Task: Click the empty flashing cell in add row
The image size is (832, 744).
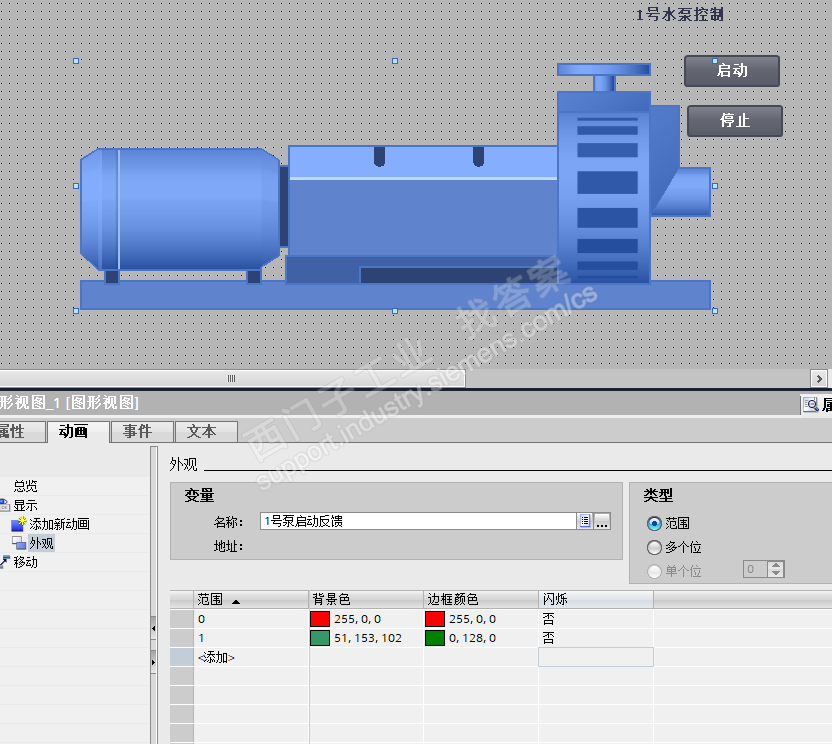Action: coord(596,657)
